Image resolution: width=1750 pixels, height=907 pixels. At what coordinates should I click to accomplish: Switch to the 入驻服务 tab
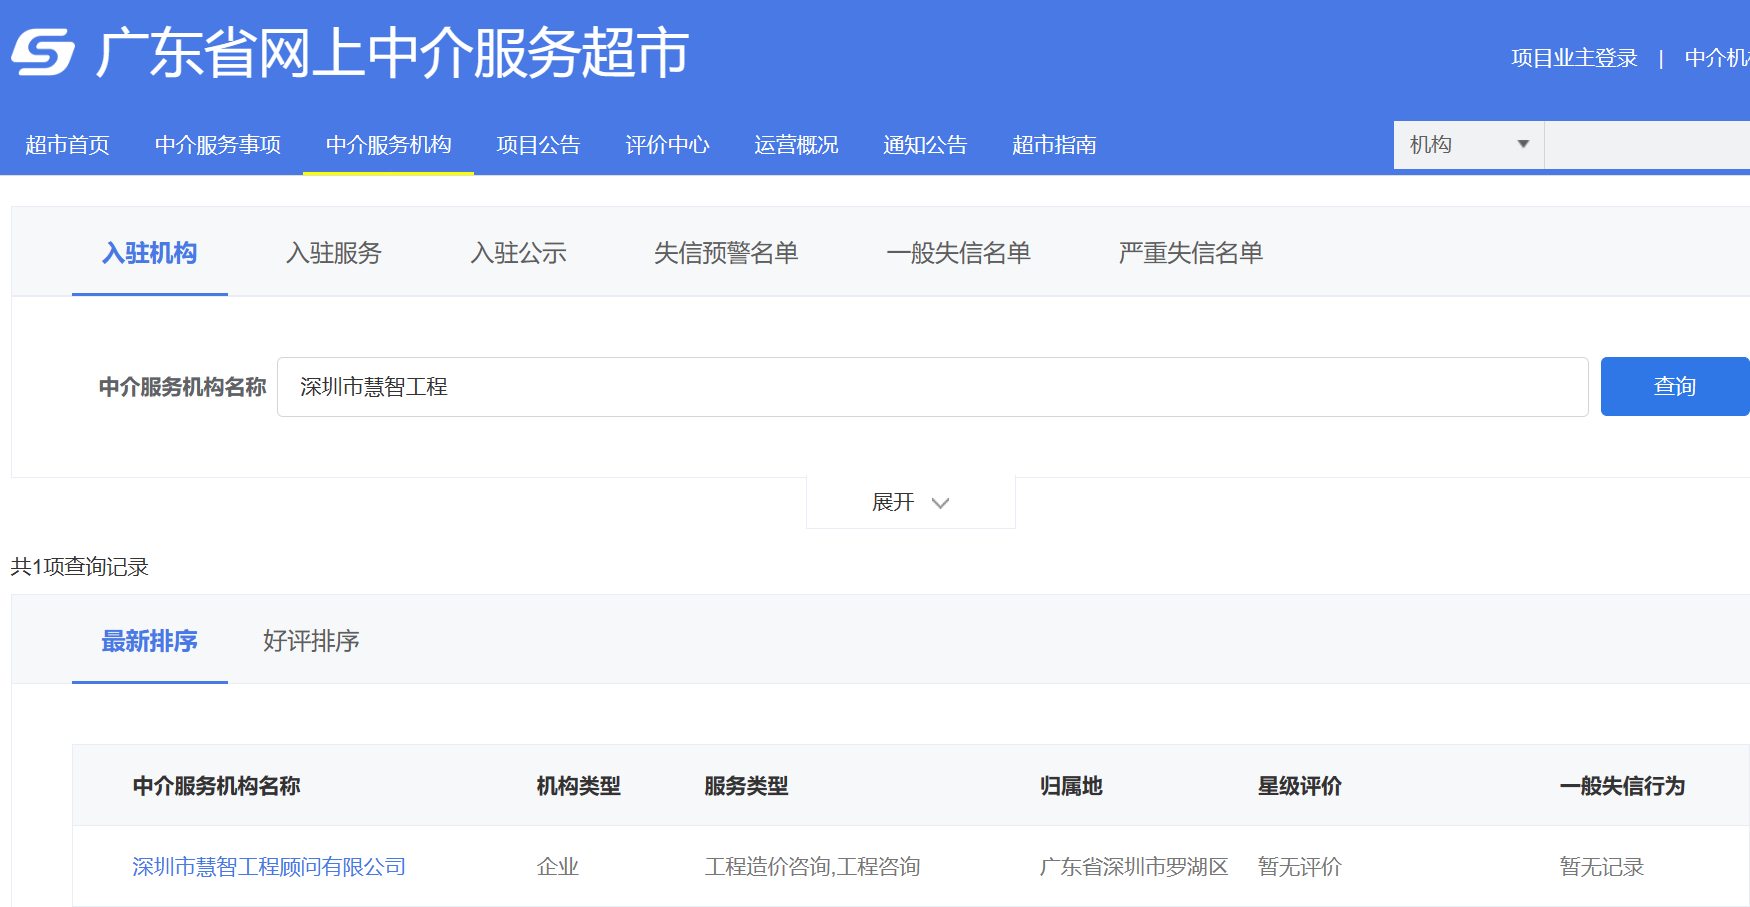coord(334,253)
